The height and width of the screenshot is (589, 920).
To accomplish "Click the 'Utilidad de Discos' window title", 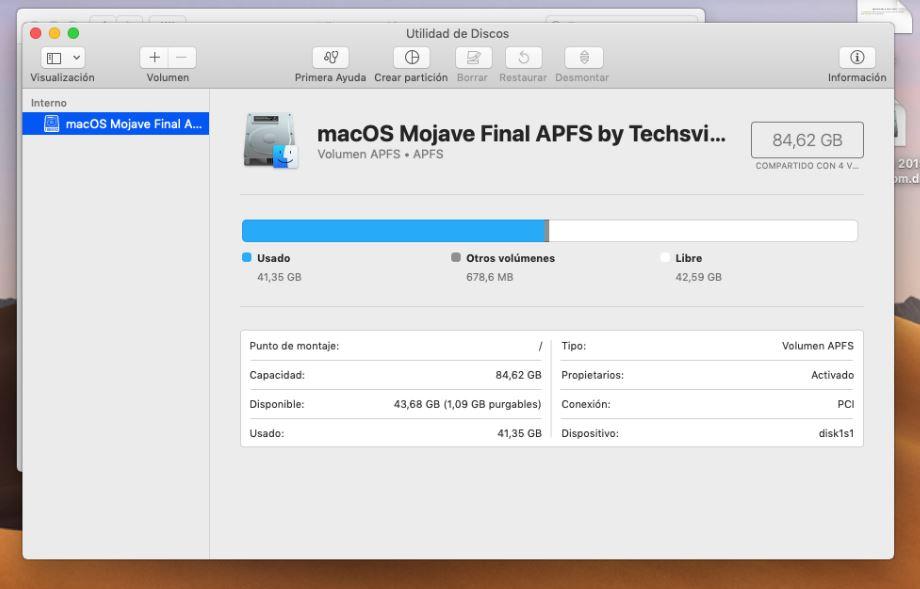I will [x=458, y=33].
